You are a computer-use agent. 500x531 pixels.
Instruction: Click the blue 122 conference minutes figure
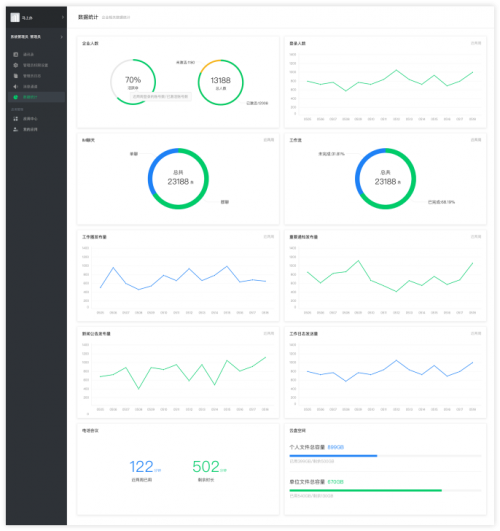tap(141, 467)
